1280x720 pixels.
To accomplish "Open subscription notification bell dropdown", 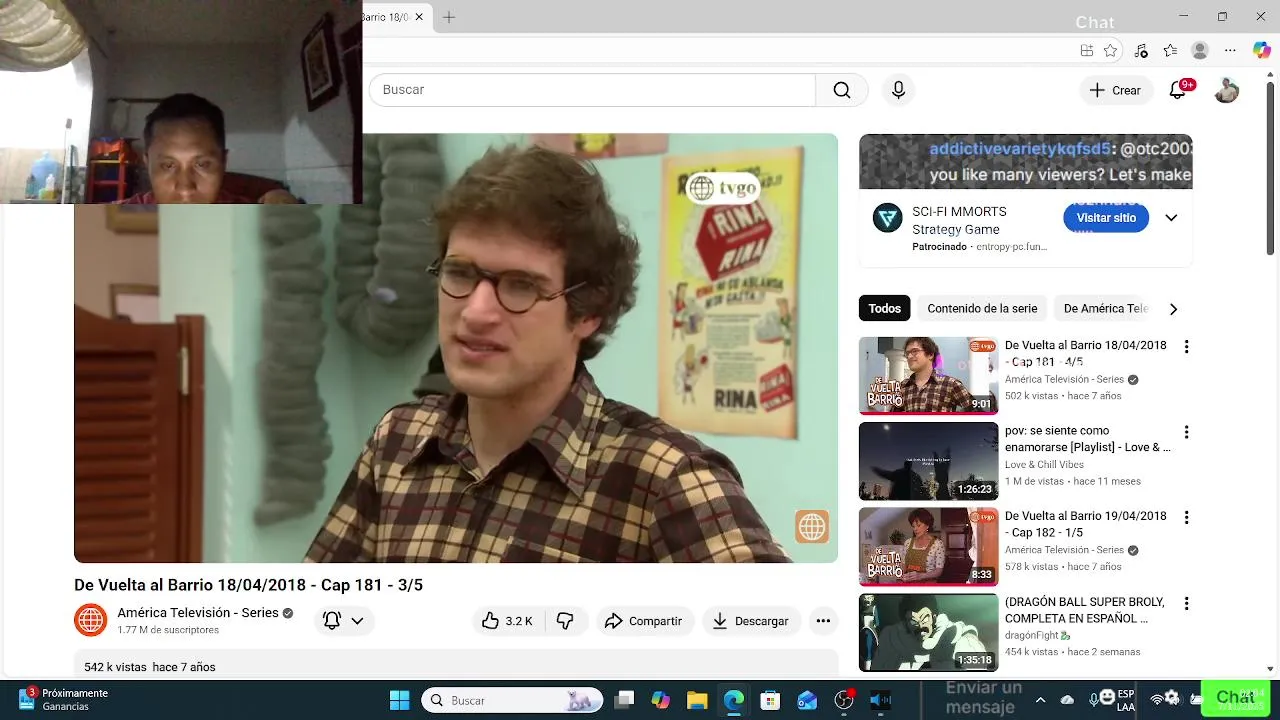I will coord(343,621).
